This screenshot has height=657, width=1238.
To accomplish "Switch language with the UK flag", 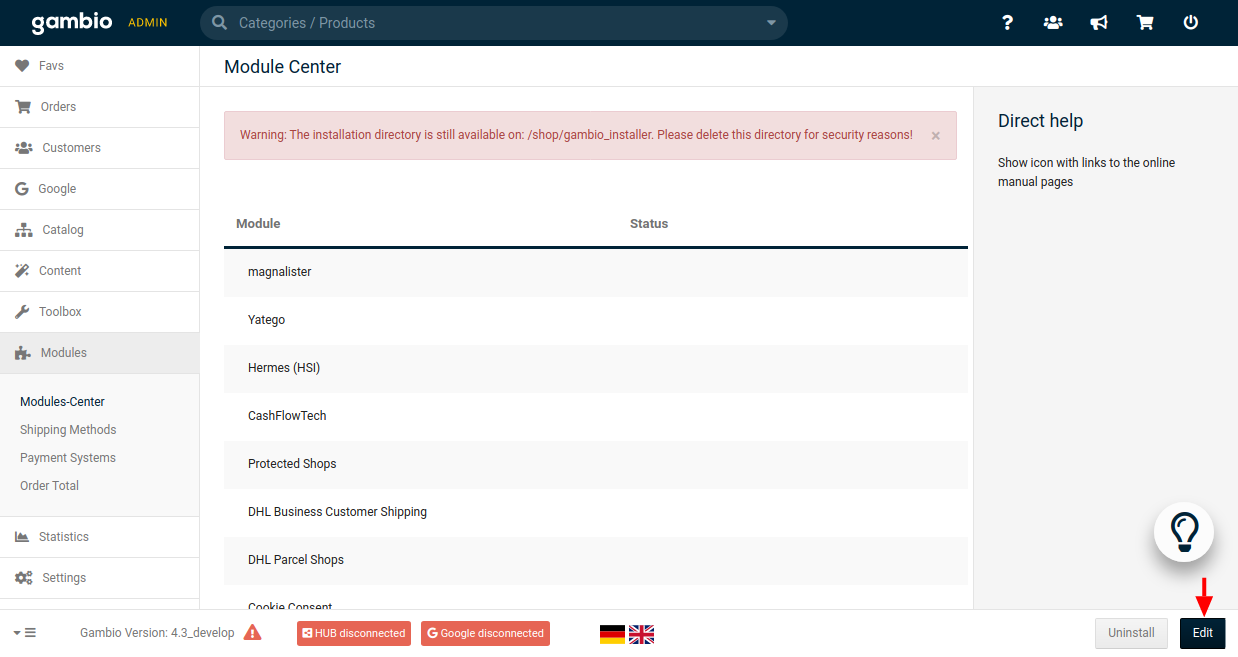I will point(641,634).
